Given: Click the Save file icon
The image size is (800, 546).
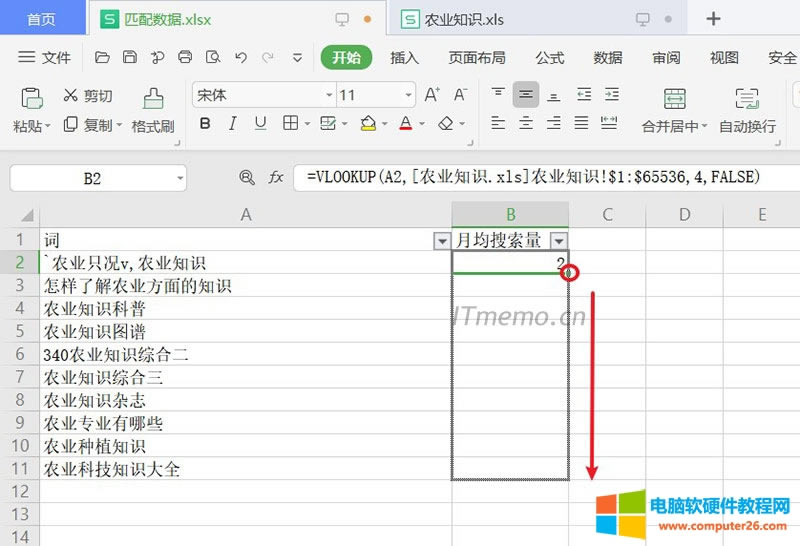Looking at the screenshot, I should coord(130,58).
